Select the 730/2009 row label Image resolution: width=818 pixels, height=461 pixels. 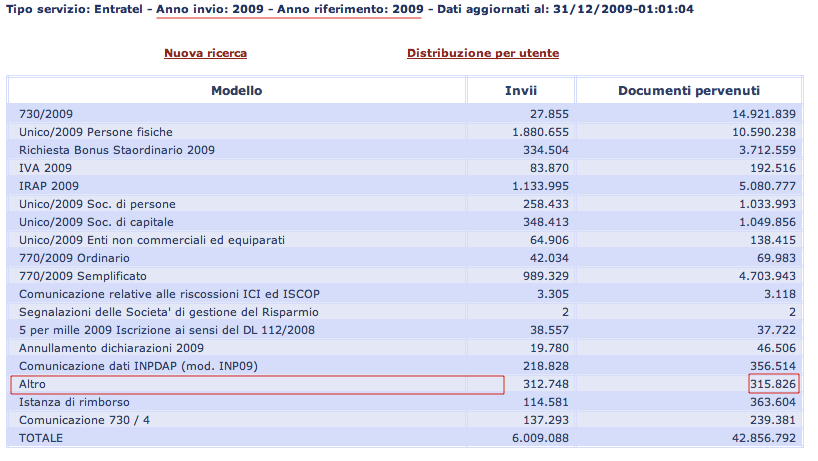pos(46,114)
